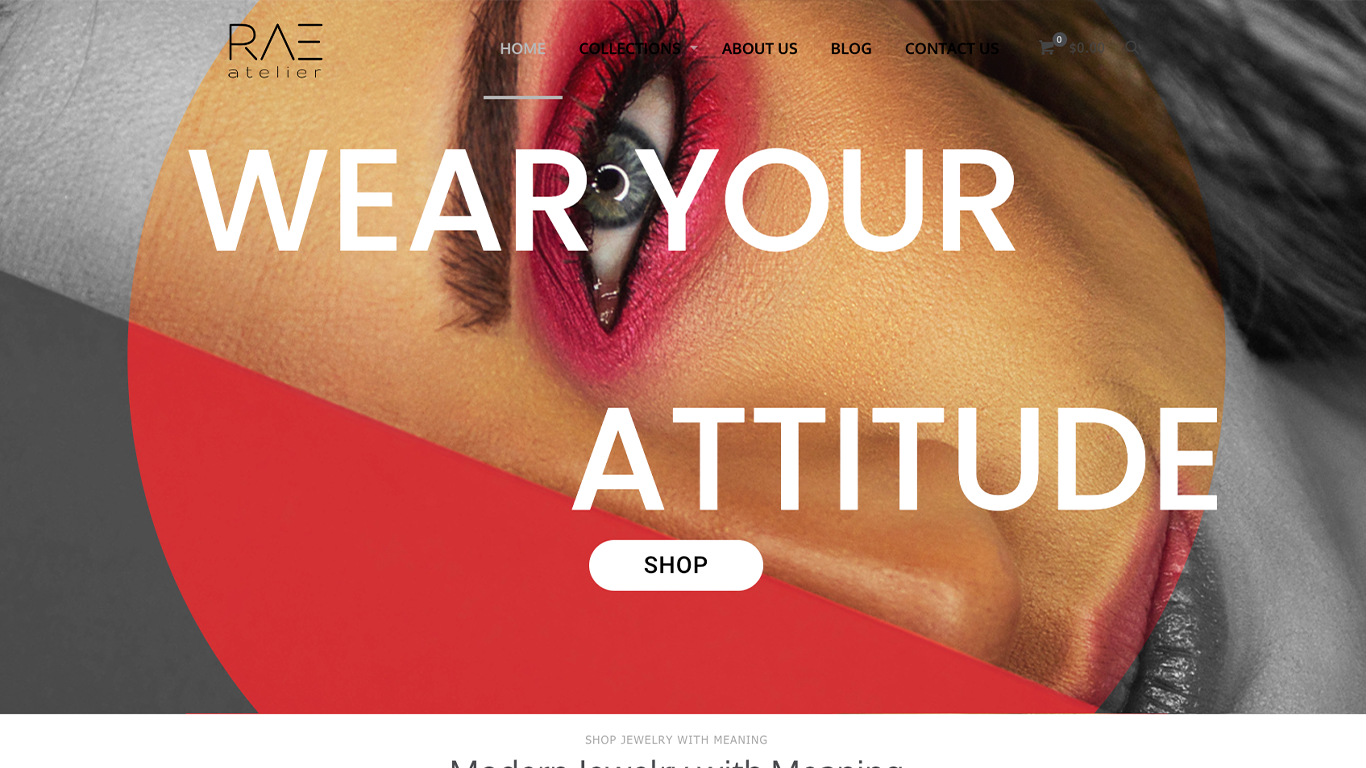This screenshot has width=1366, height=768.
Task: Click the Shop Jewelry With Meaning subtitle
Action: click(x=676, y=740)
